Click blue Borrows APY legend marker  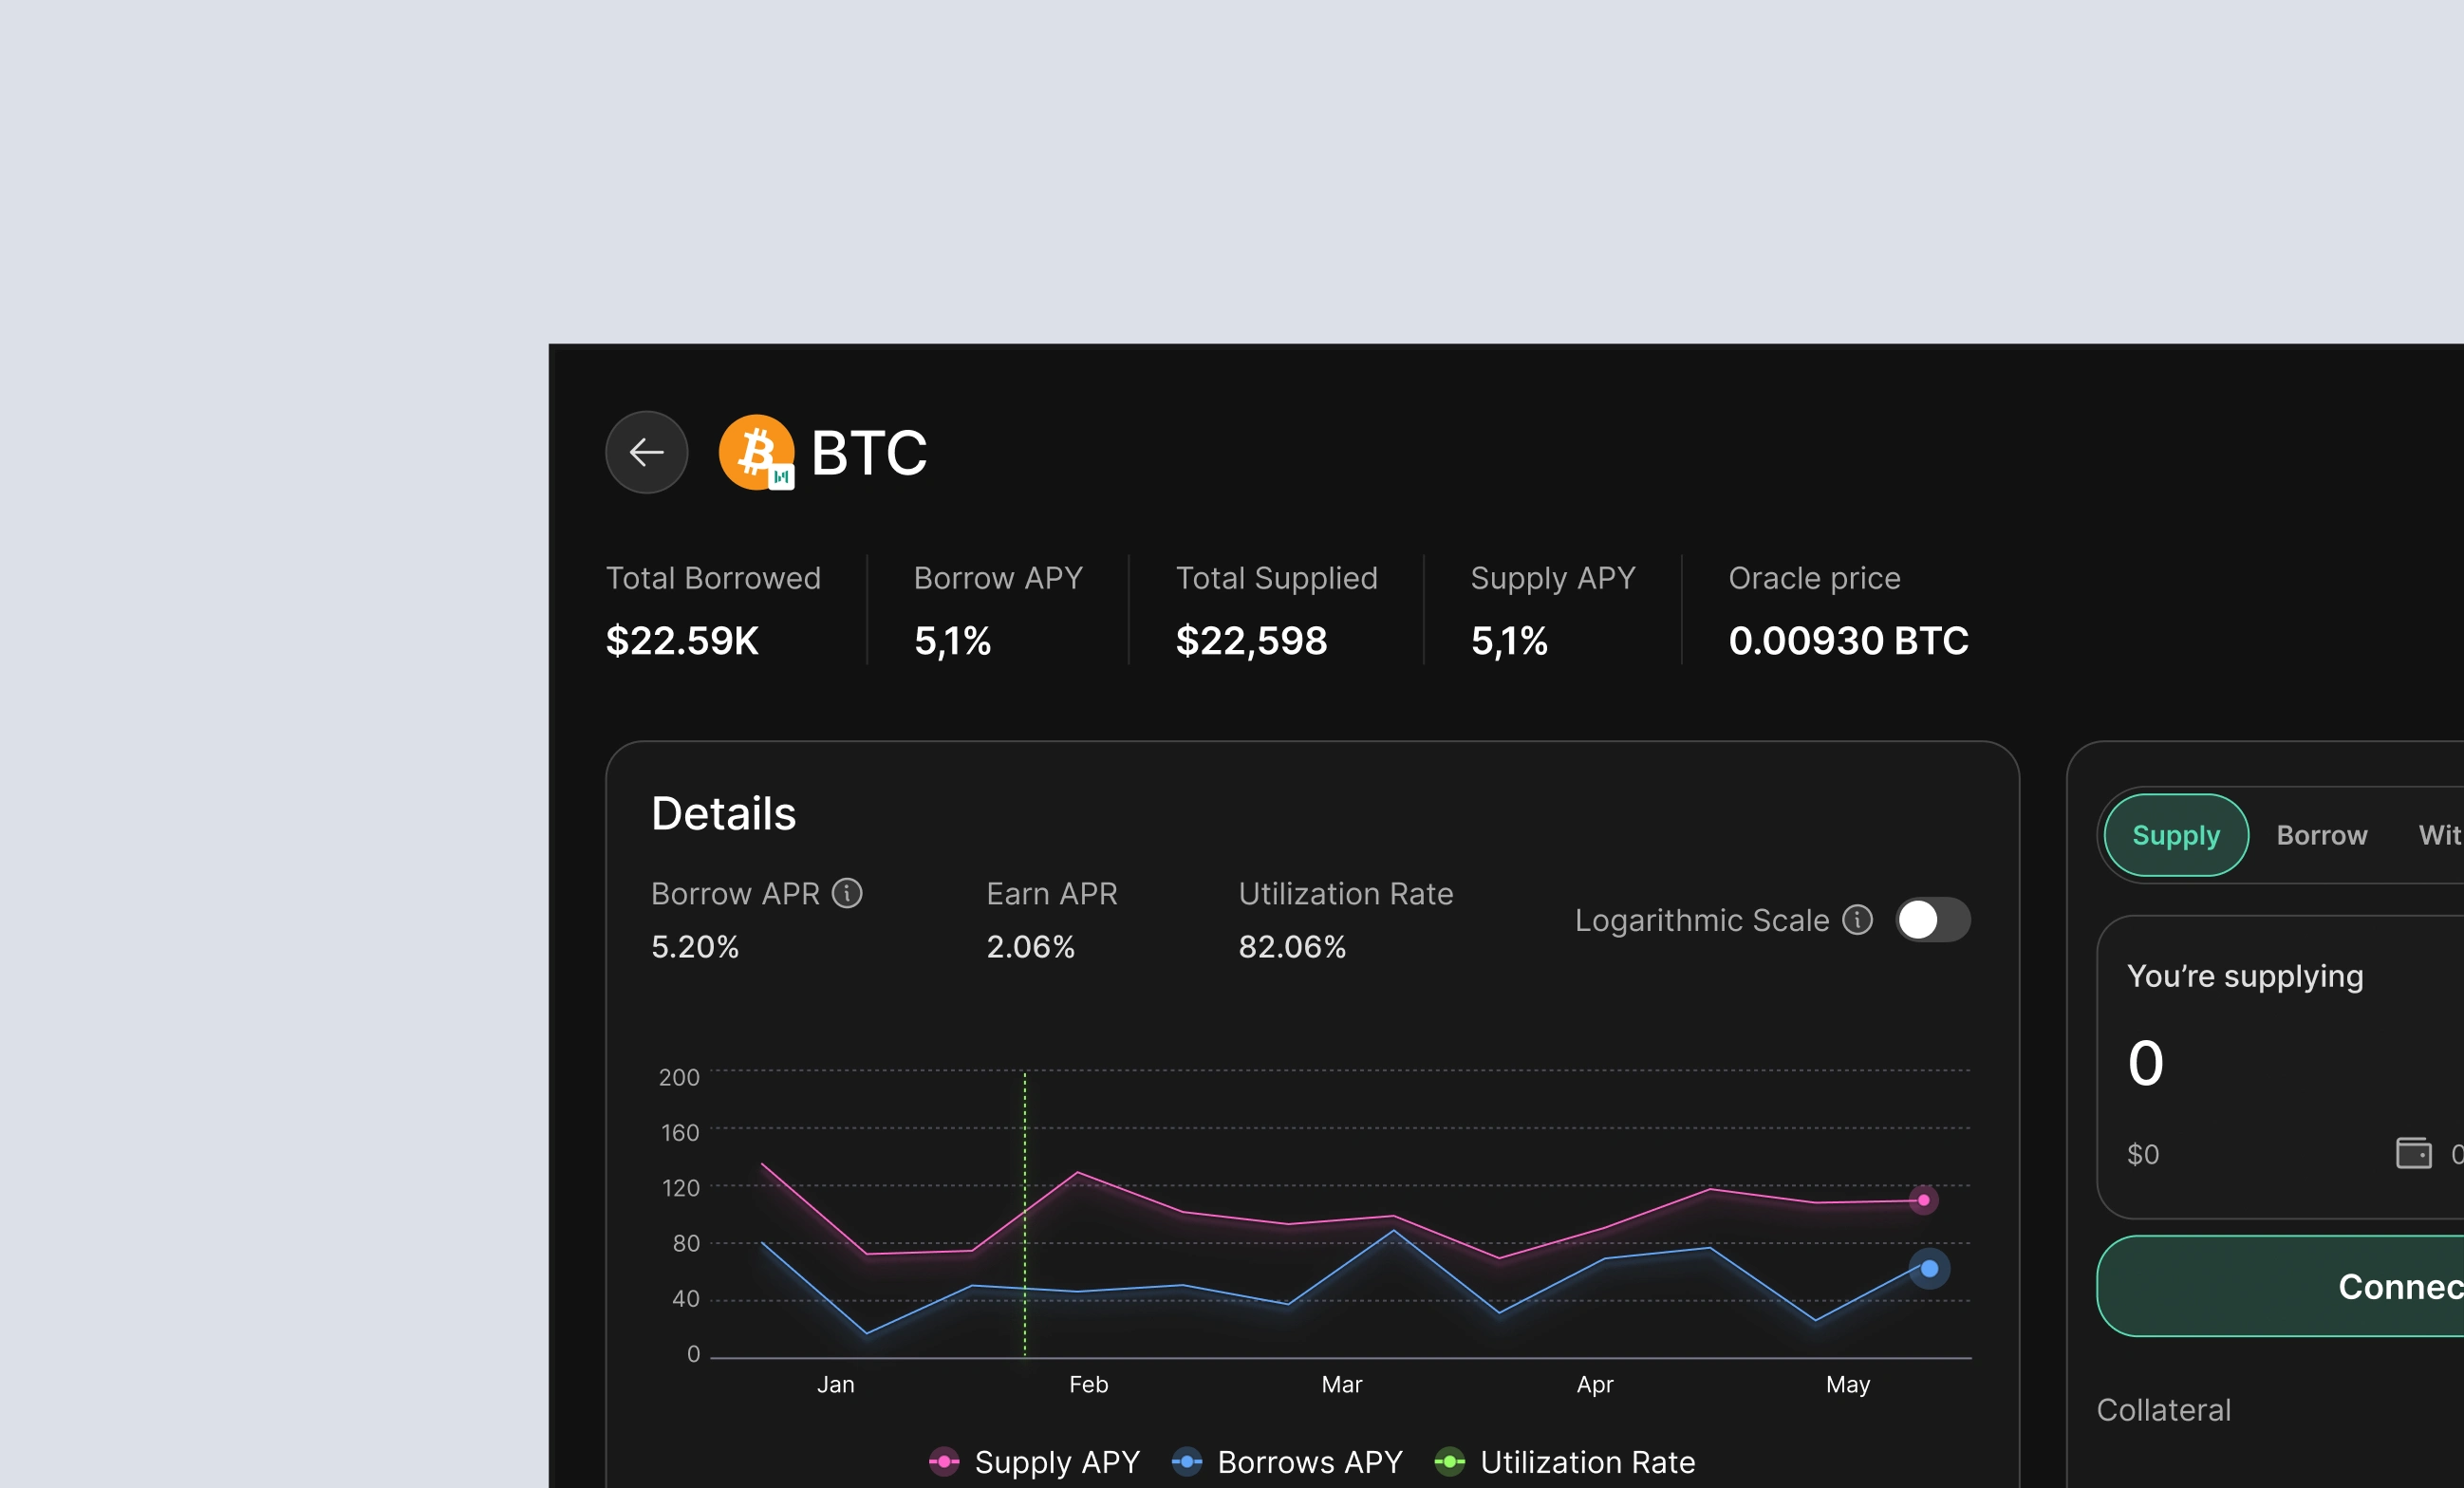click(x=1186, y=1462)
